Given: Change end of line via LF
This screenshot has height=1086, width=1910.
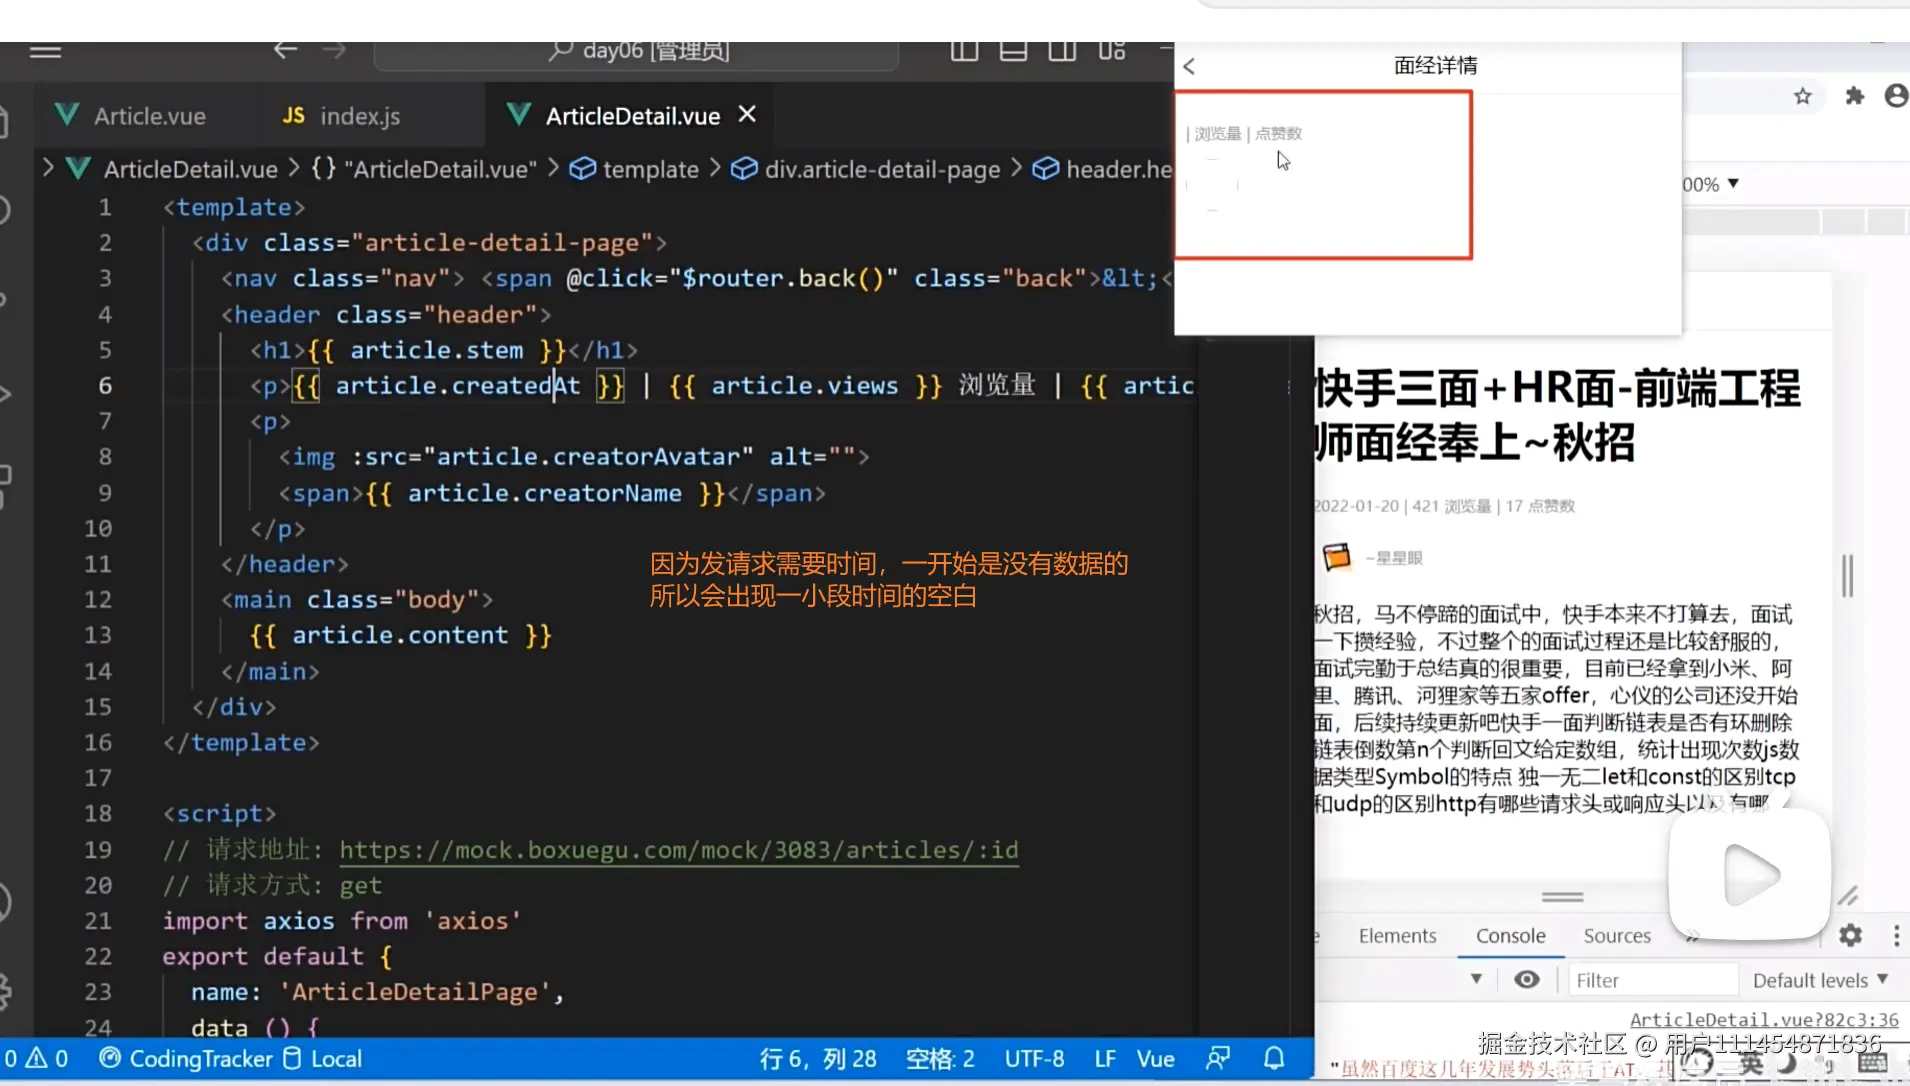Looking at the screenshot, I should pos(1105,1059).
